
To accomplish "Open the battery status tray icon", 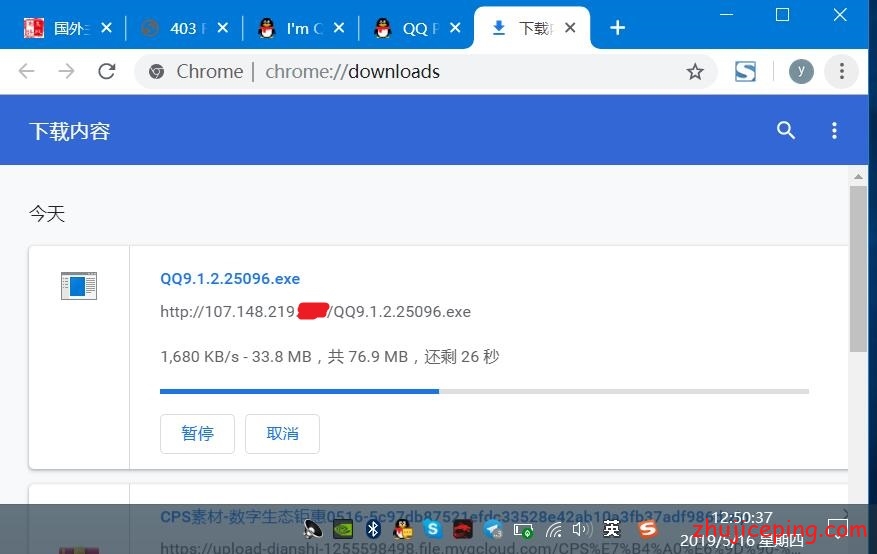I will click(524, 530).
